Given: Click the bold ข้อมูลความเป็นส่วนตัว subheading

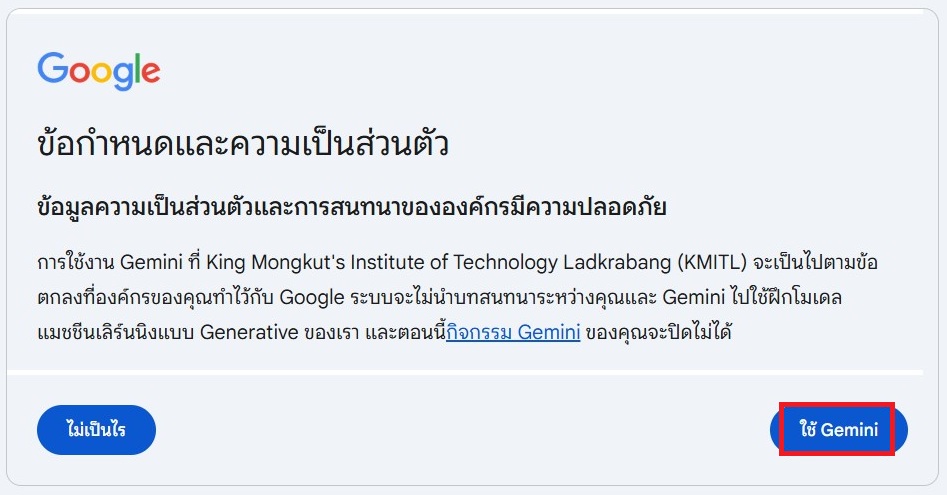Looking at the screenshot, I should [350, 207].
